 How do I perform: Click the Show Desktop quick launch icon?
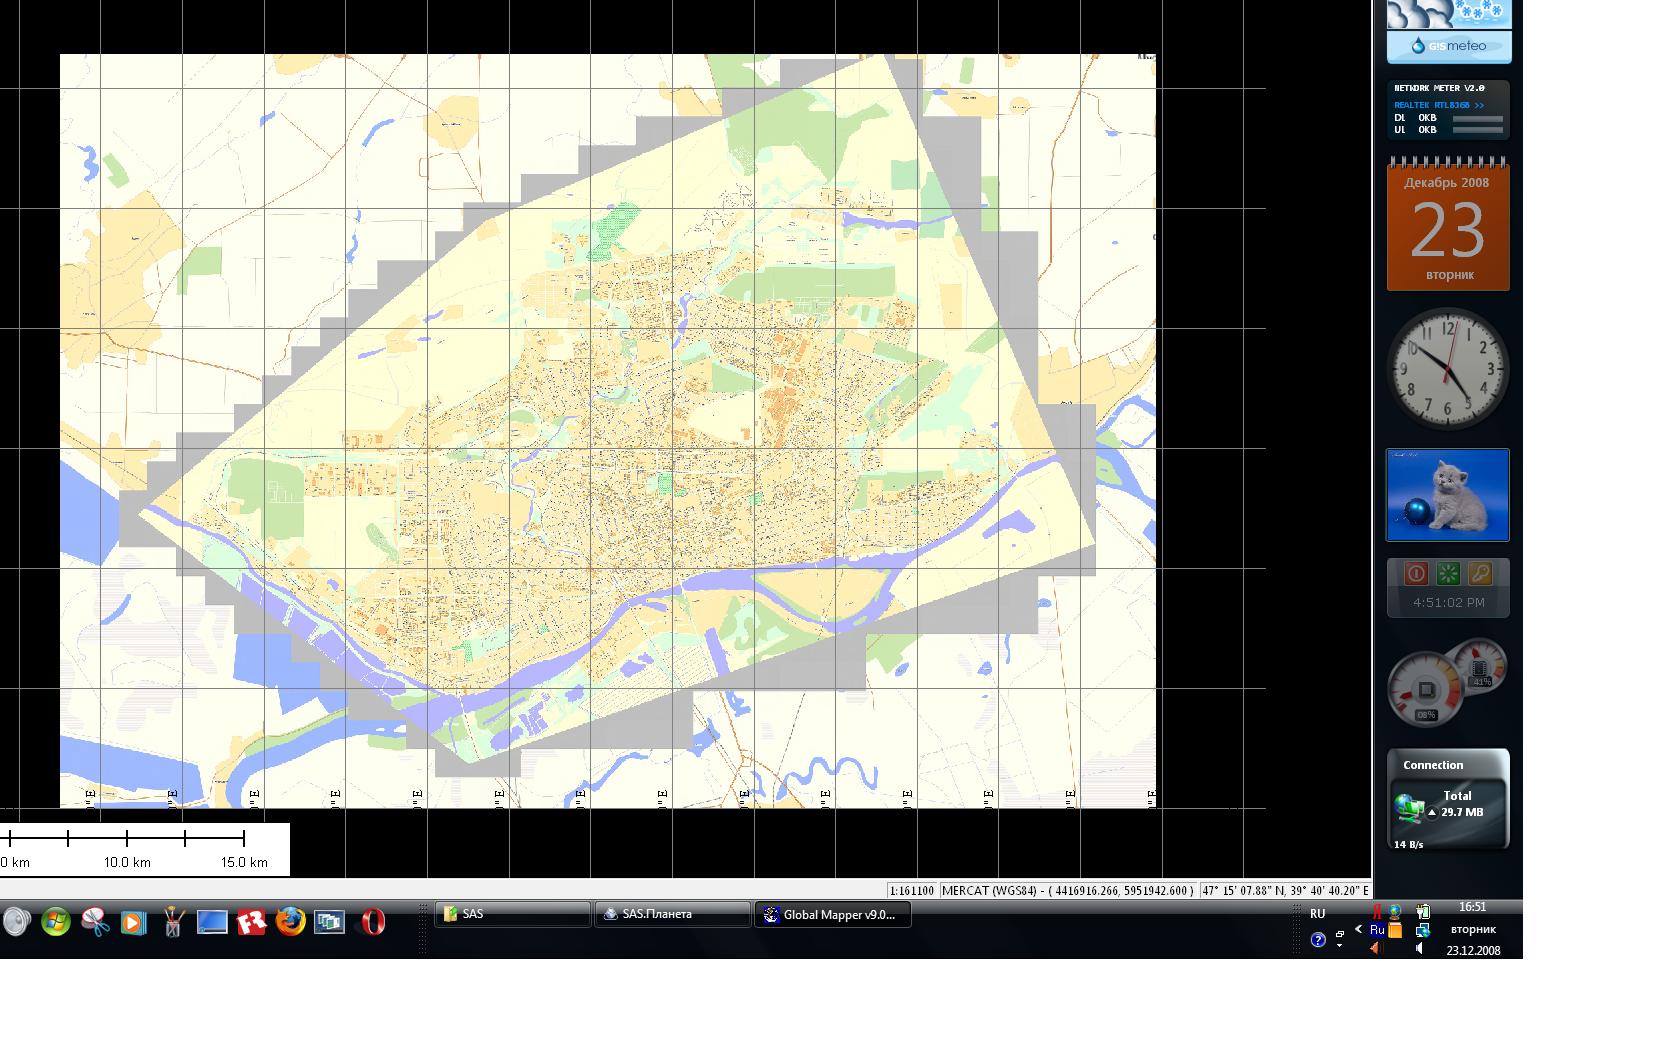[x=212, y=921]
